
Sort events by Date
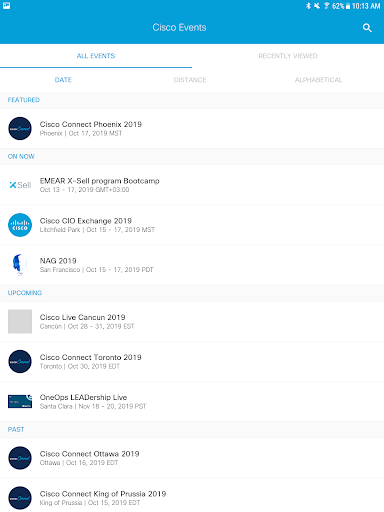pos(63,80)
